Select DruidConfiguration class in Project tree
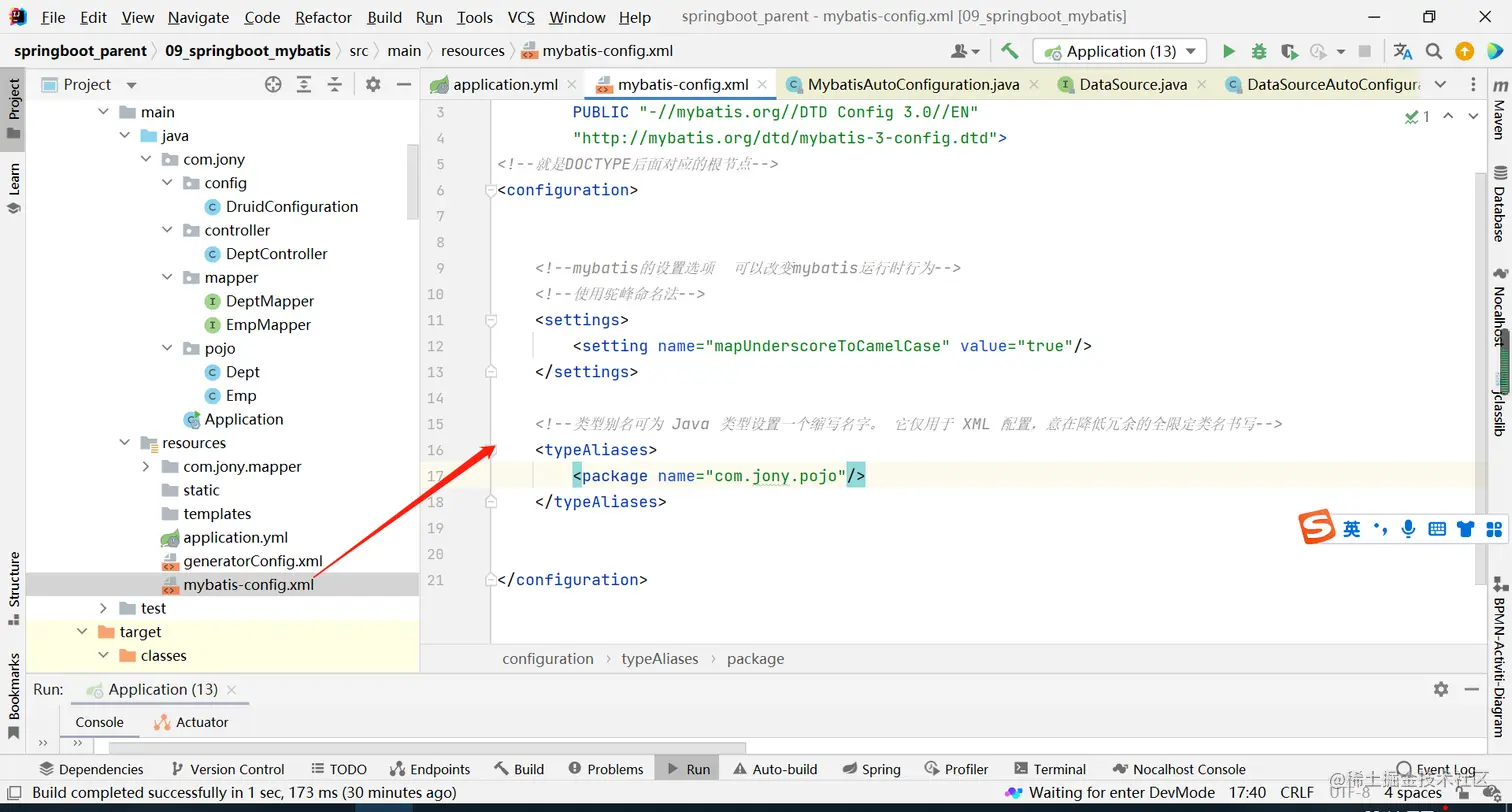The height and width of the screenshot is (812, 1512). coord(292,207)
